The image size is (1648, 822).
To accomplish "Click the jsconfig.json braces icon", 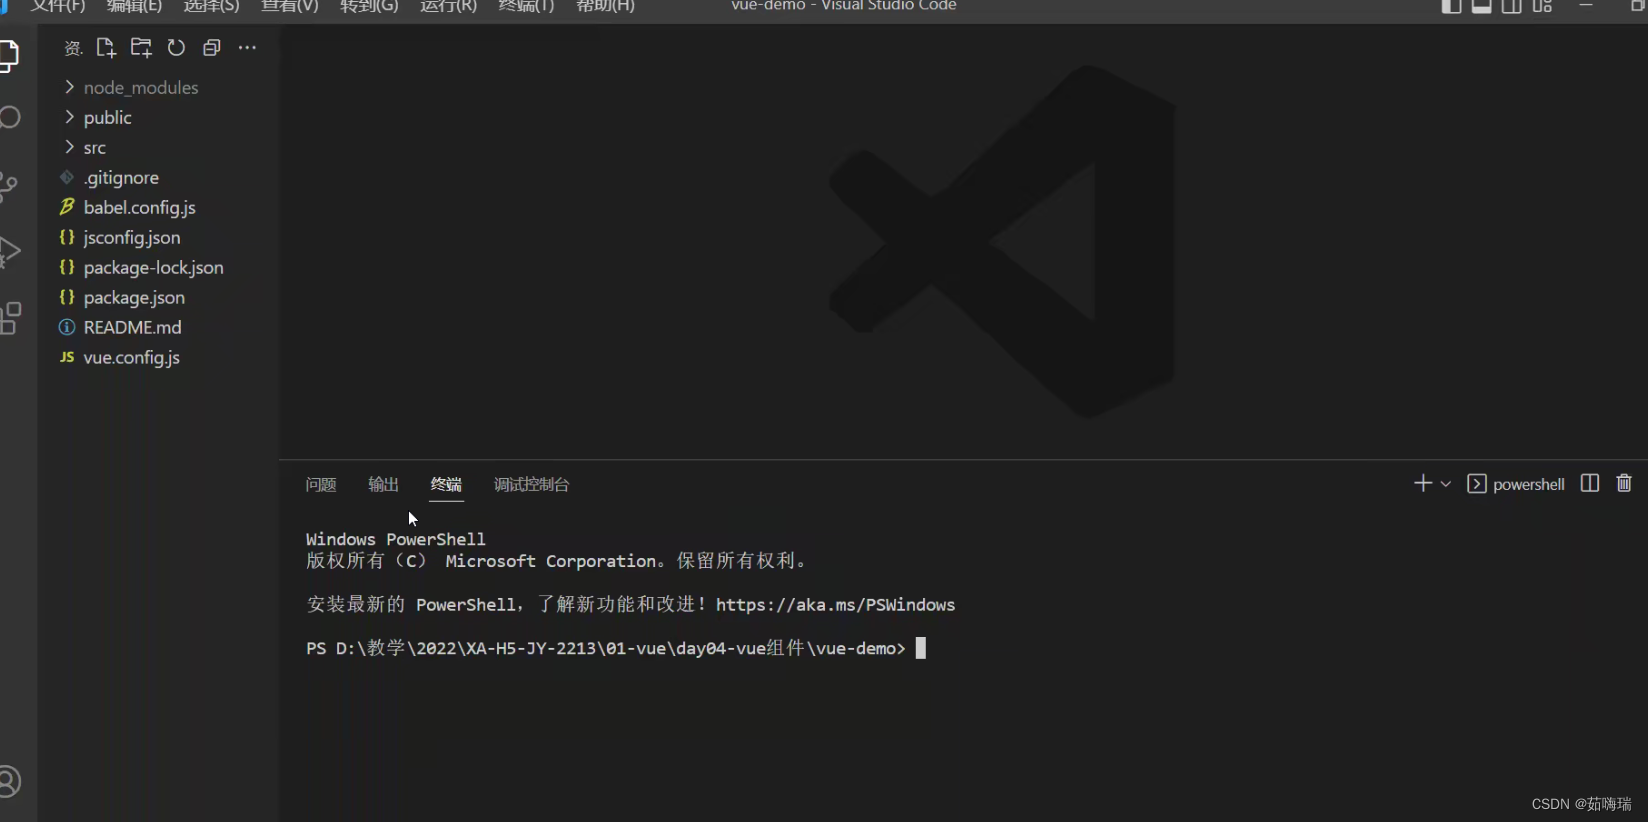I will (x=67, y=237).
